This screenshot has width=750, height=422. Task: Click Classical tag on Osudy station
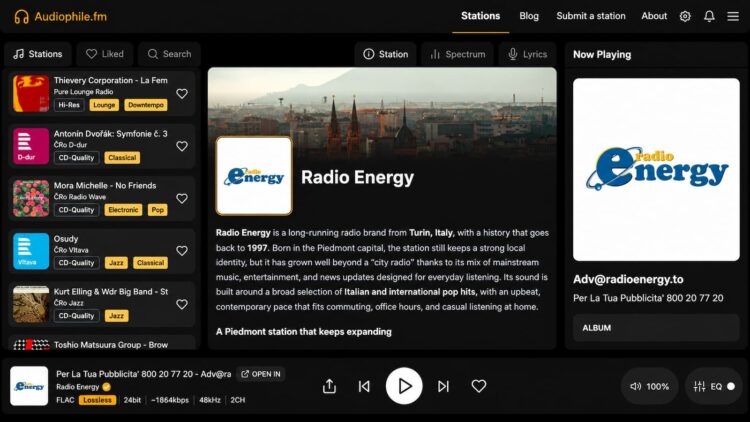pyautogui.click(x=150, y=263)
